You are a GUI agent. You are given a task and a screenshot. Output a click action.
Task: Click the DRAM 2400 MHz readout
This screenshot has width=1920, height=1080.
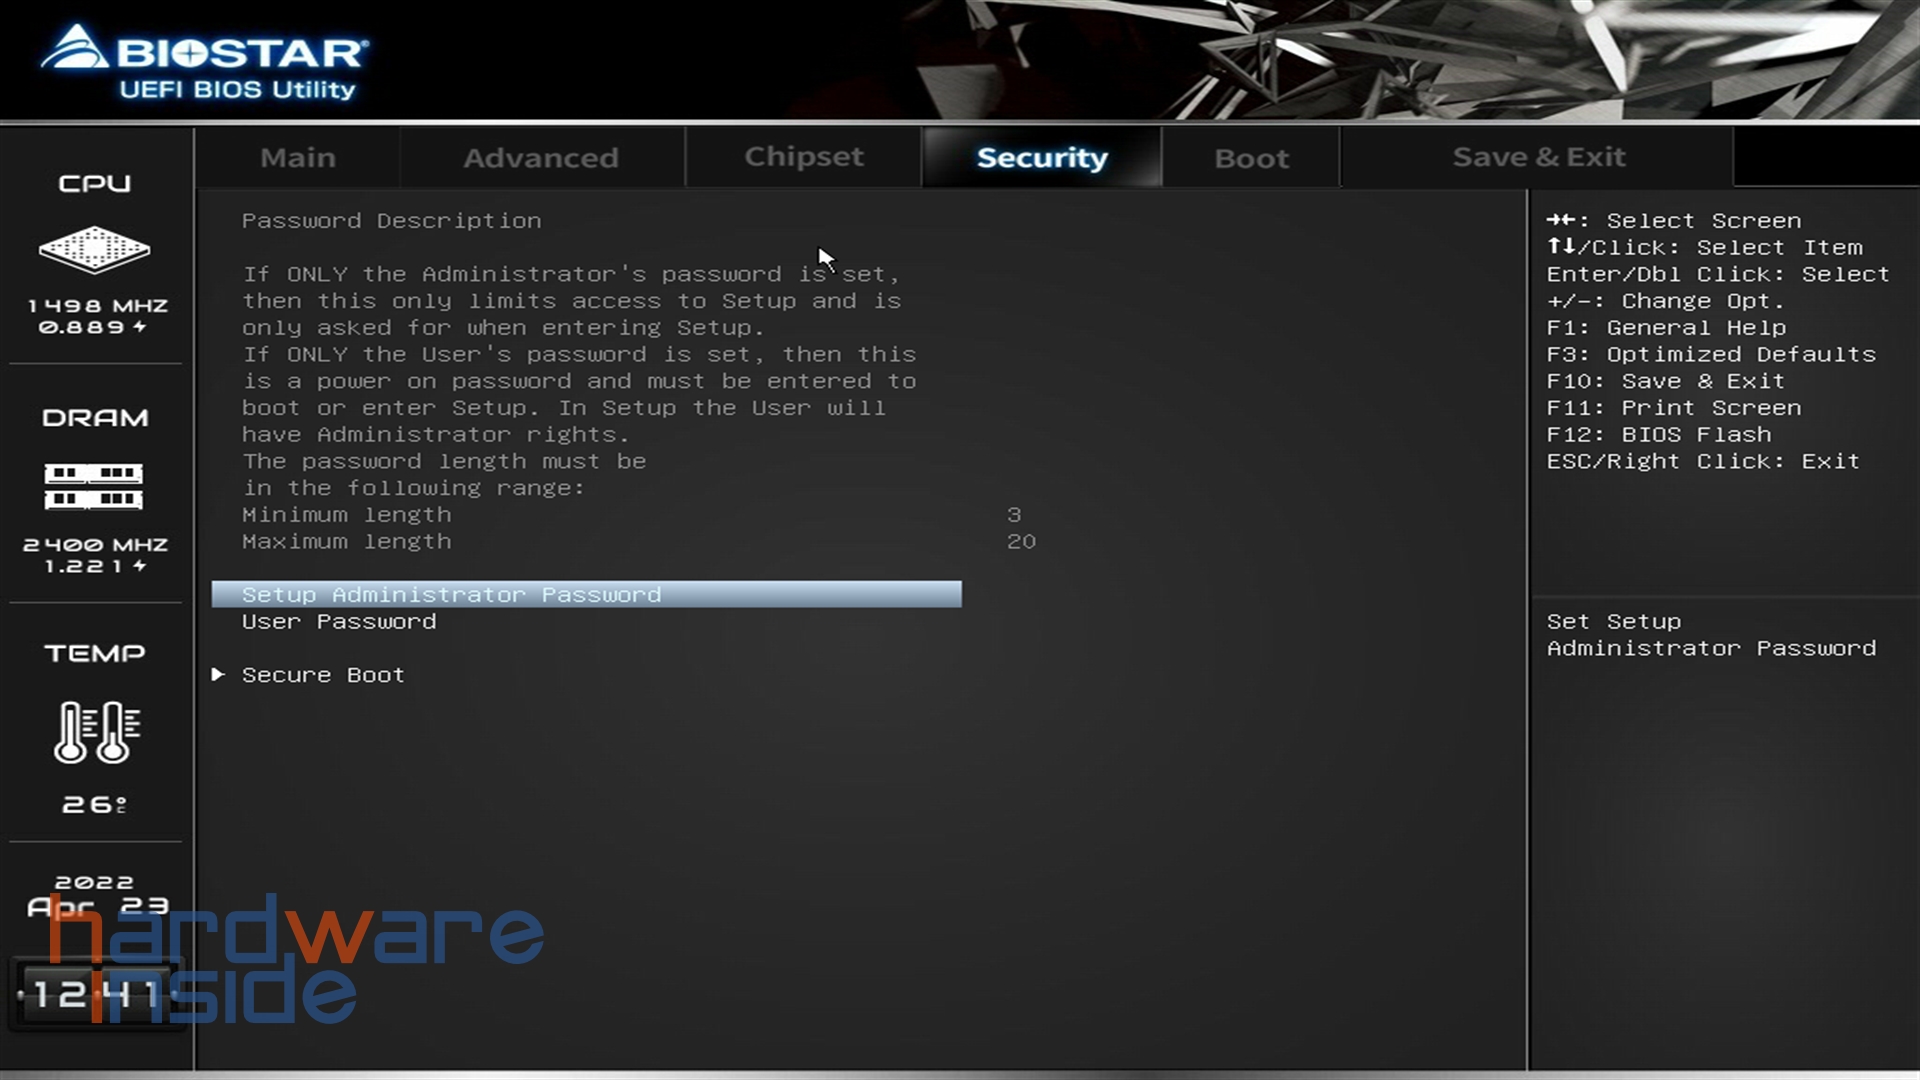(95, 545)
